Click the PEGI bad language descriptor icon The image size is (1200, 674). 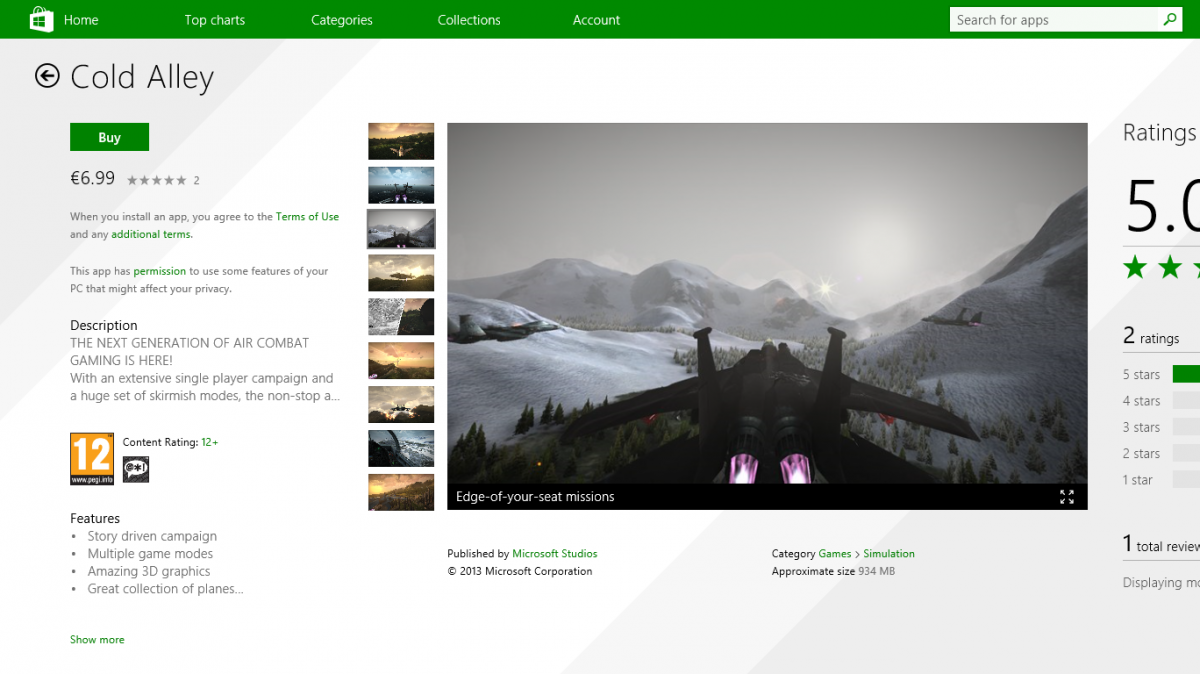136,469
